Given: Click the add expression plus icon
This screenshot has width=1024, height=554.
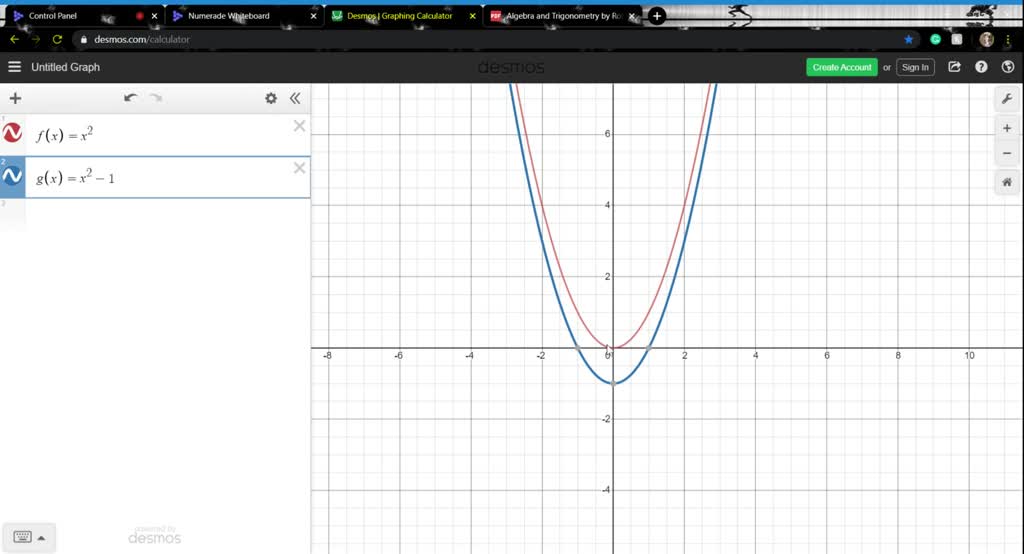Looking at the screenshot, I should pos(15,98).
